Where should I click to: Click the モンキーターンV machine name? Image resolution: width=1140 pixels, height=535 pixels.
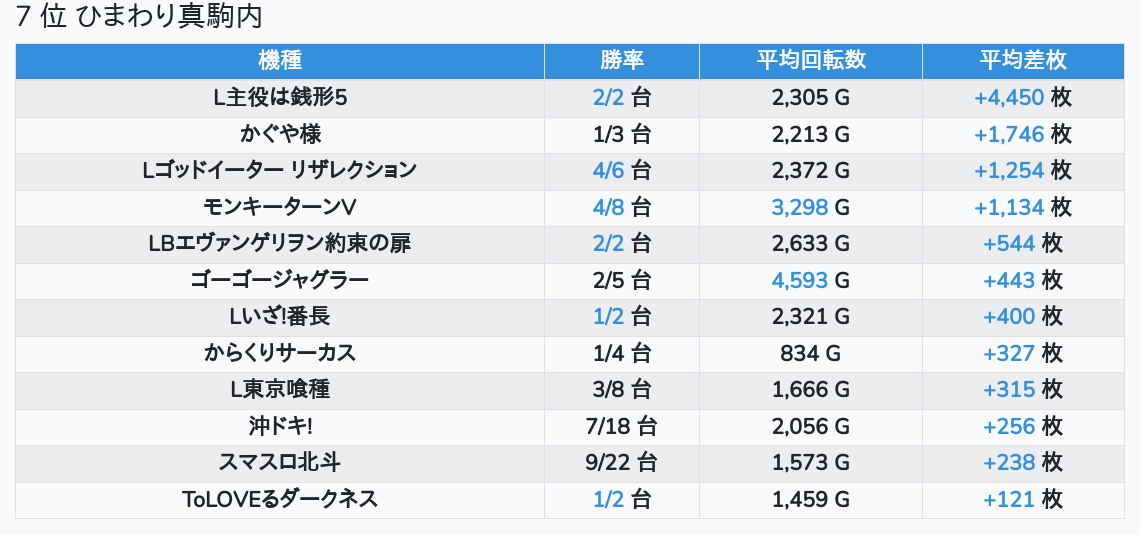click(x=280, y=207)
